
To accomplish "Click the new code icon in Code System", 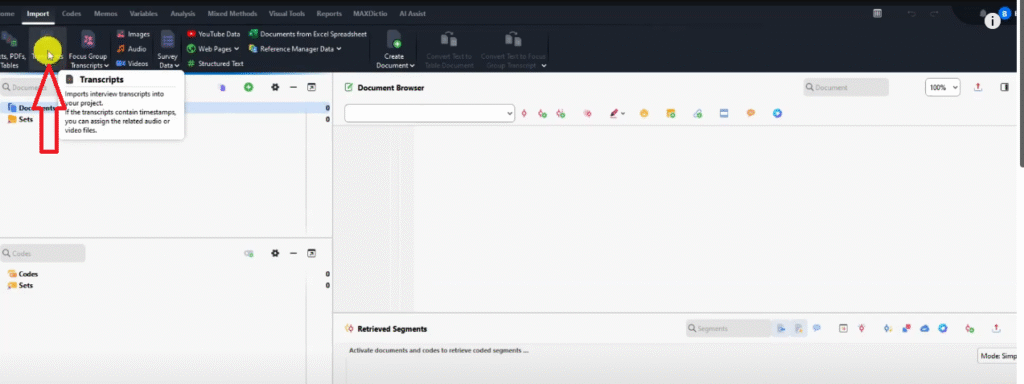I will click(248, 253).
